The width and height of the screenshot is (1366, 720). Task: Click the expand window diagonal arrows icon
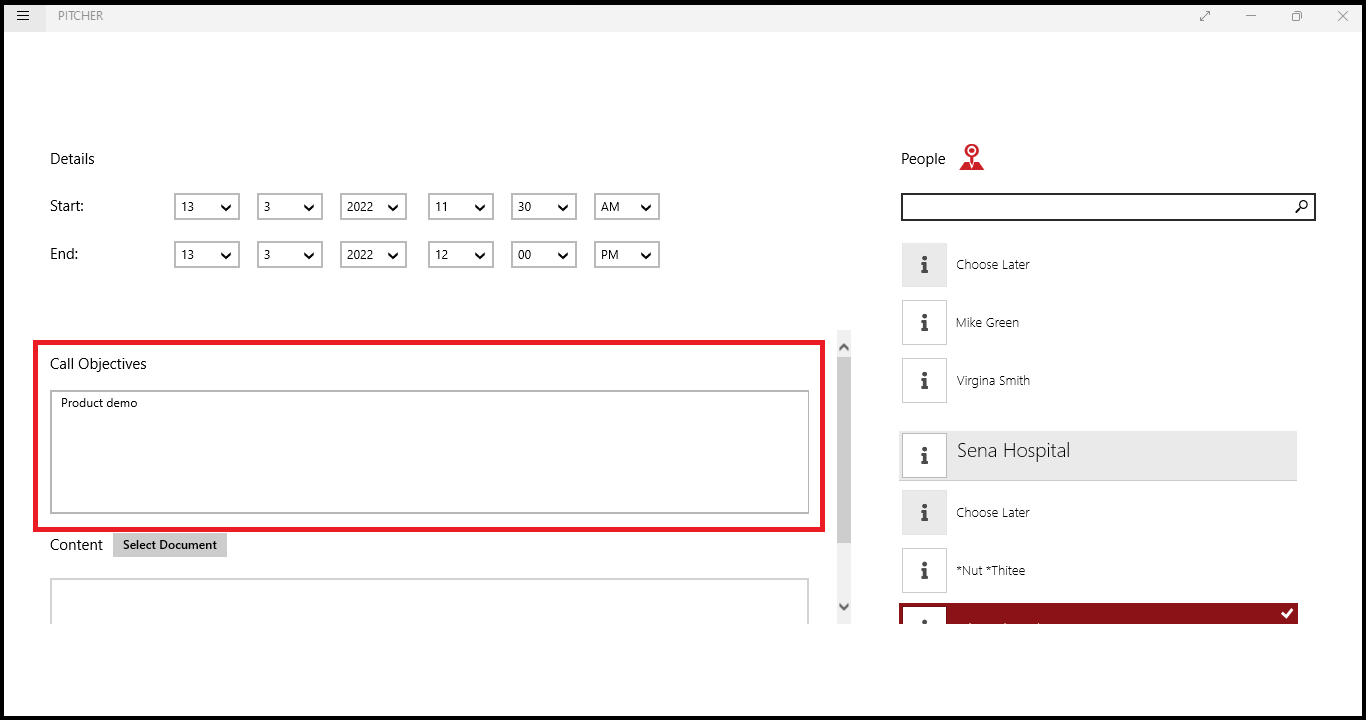point(1204,16)
